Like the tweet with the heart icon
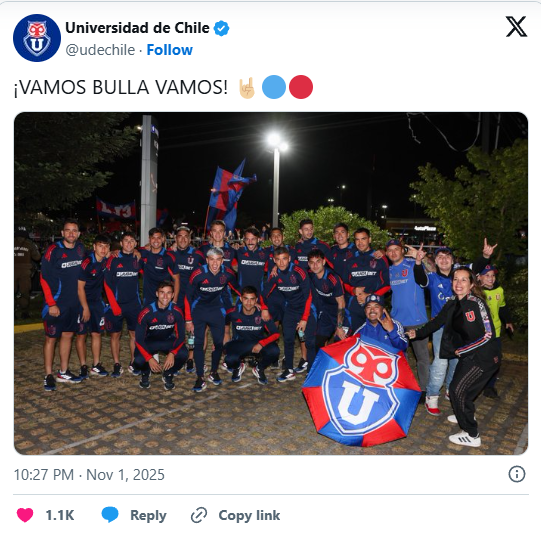The width and height of the screenshot is (541, 533). pos(25,515)
